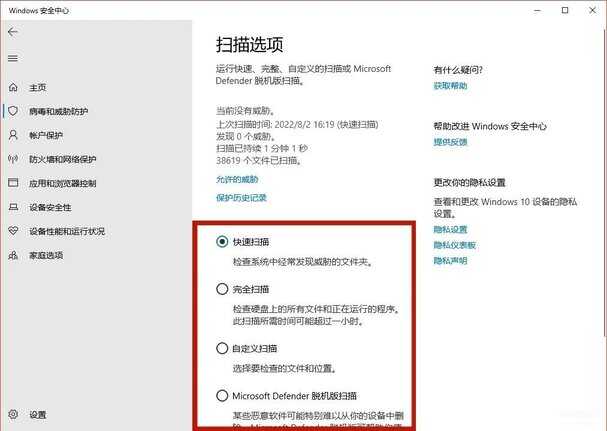Viewport: 607px width, 431px height.
Task: Go back with the back arrow
Action: pos(13,32)
